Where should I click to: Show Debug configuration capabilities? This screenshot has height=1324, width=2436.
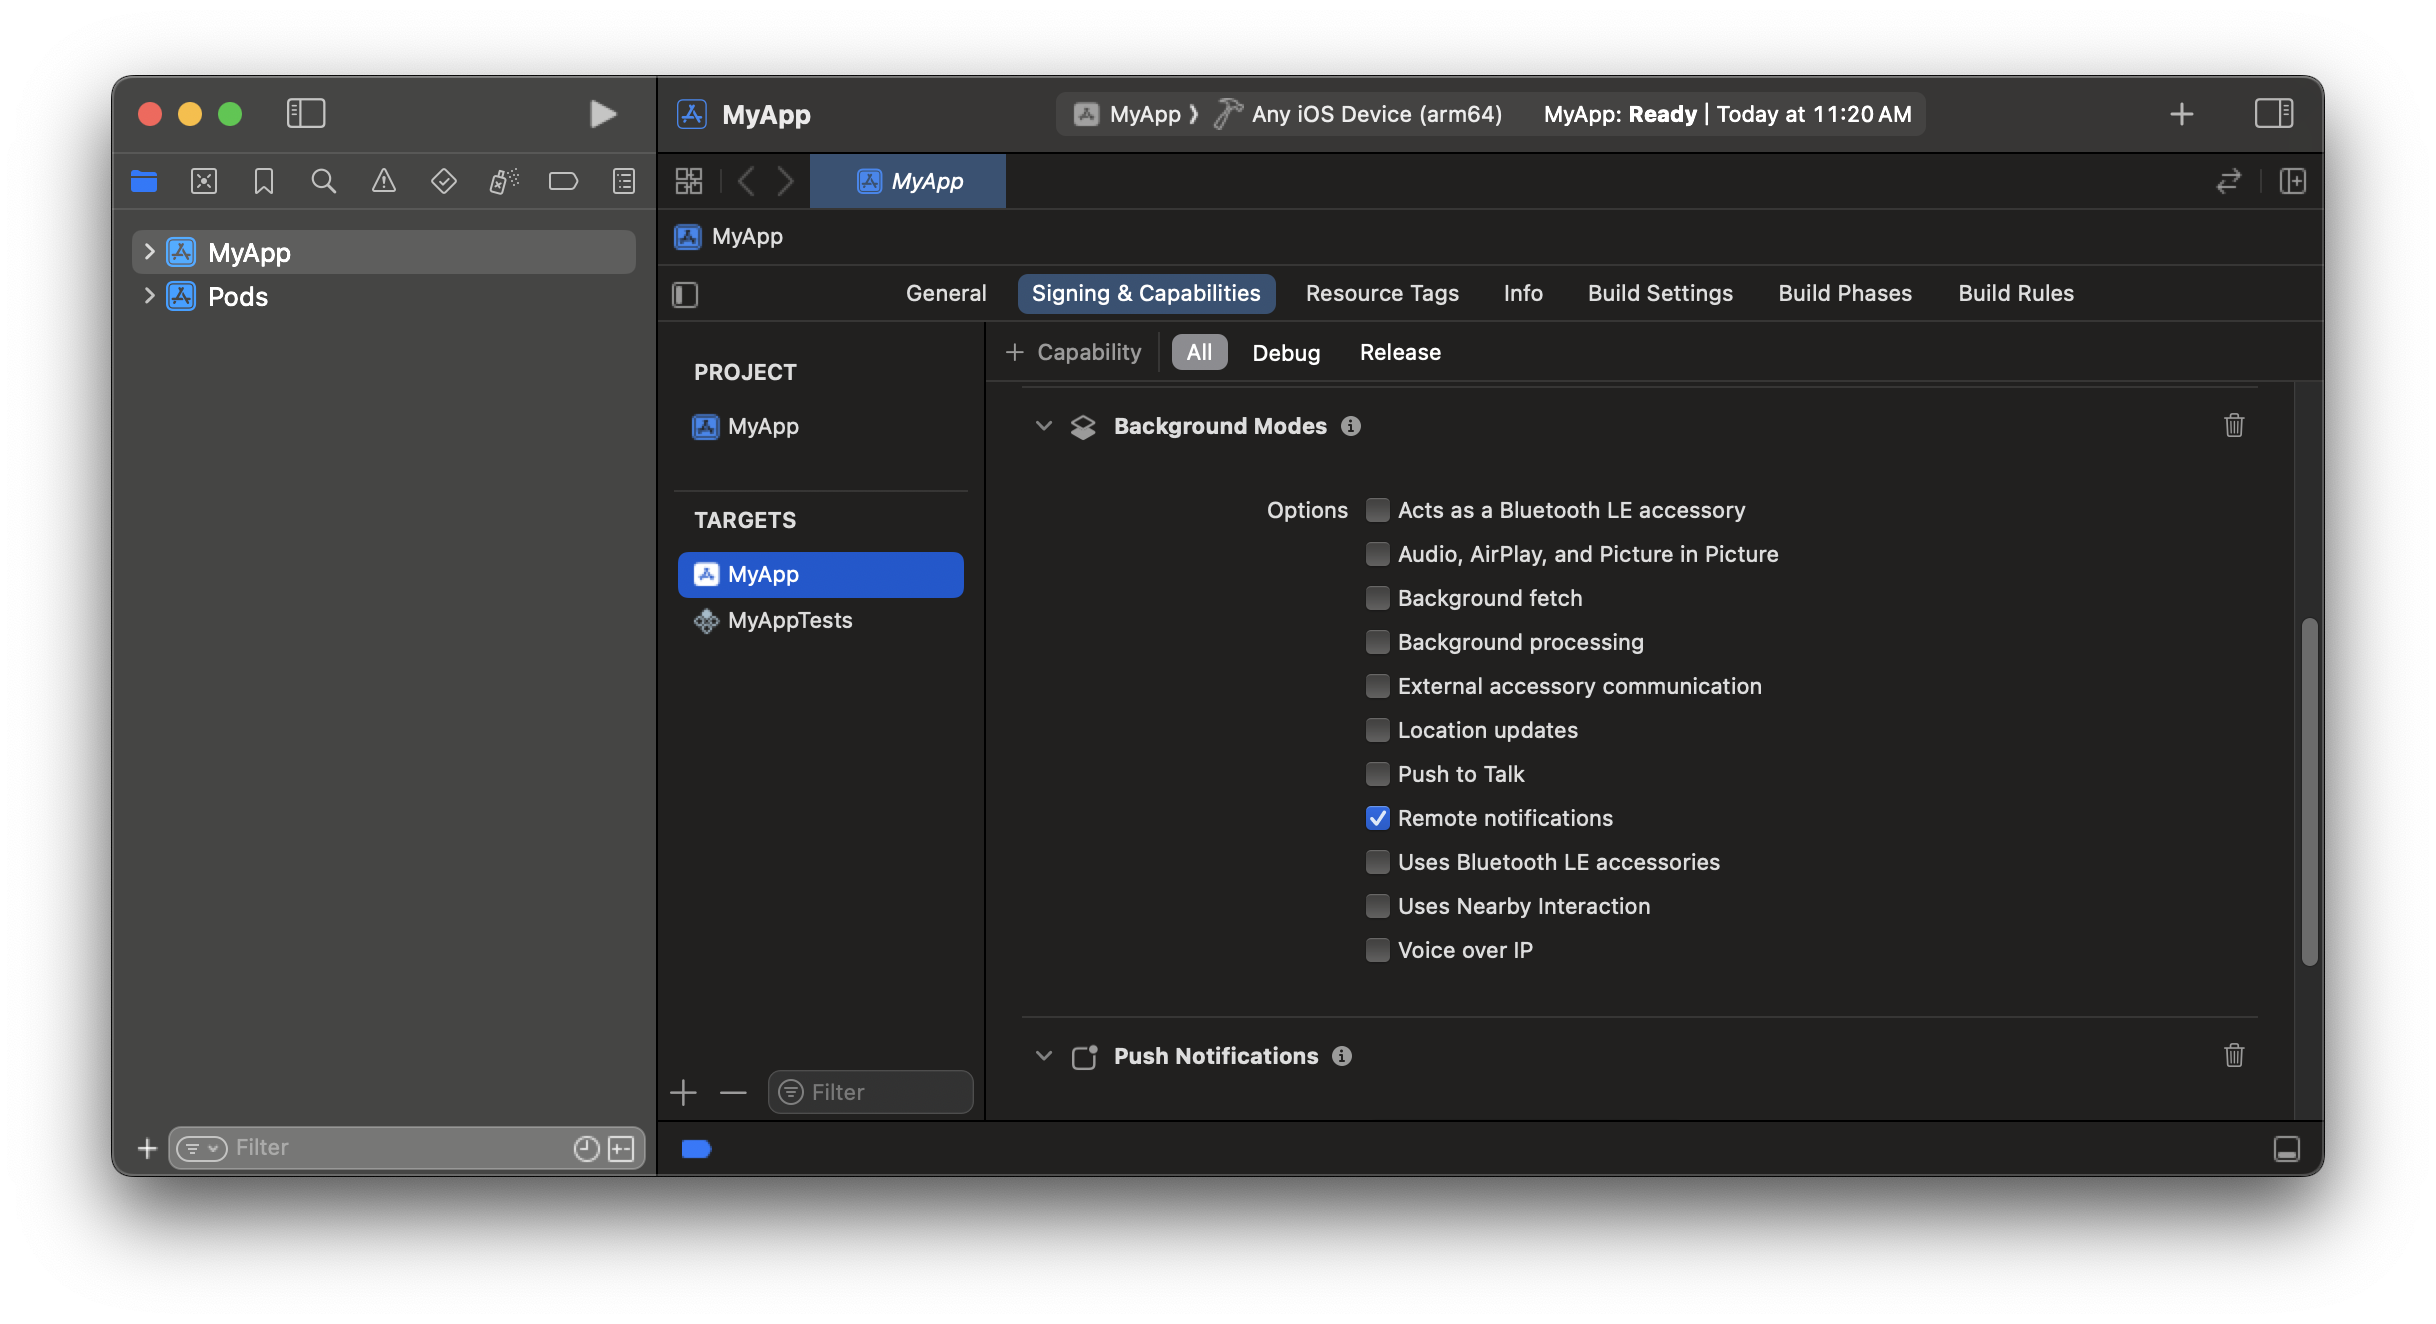pyautogui.click(x=1286, y=352)
